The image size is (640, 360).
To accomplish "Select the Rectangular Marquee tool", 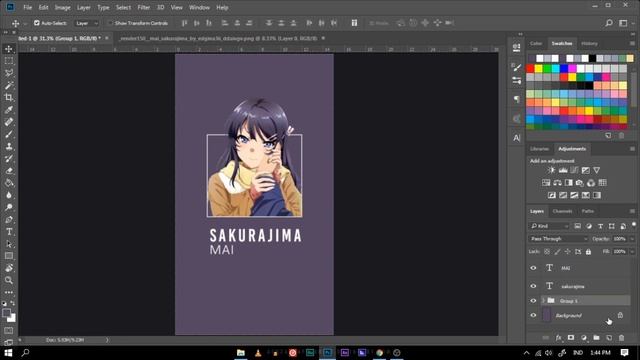I will tap(9, 61).
